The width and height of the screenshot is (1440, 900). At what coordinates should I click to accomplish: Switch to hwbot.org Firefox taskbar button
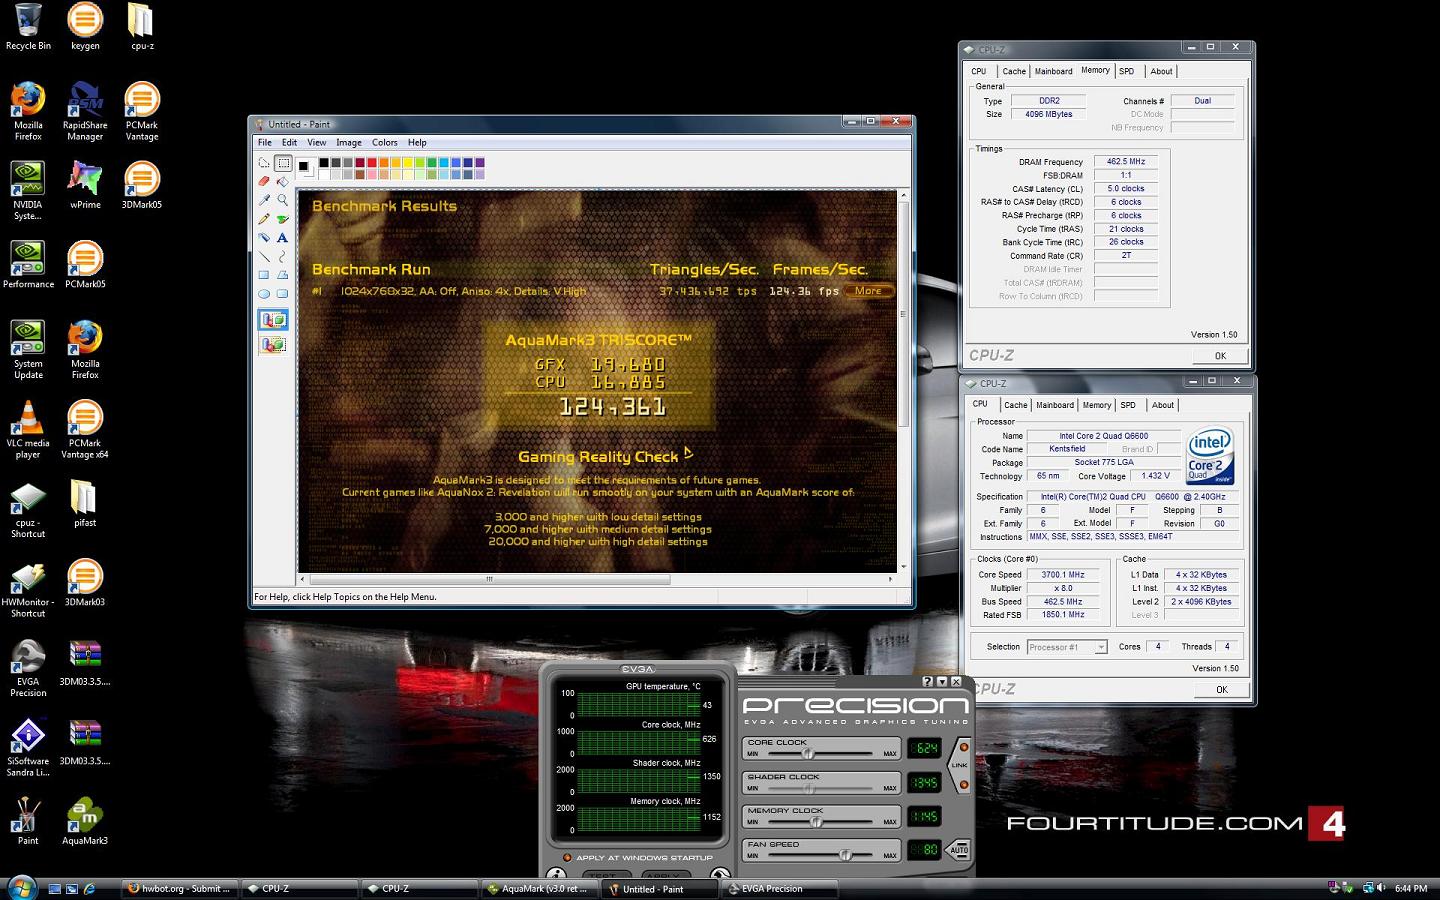pyautogui.click(x=179, y=888)
